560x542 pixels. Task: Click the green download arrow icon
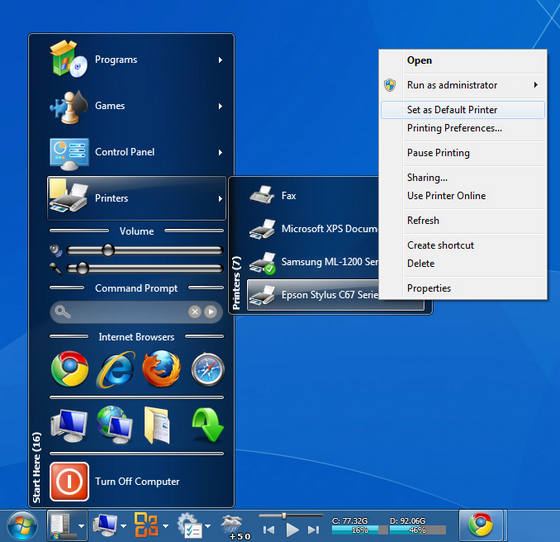(208, 425)
